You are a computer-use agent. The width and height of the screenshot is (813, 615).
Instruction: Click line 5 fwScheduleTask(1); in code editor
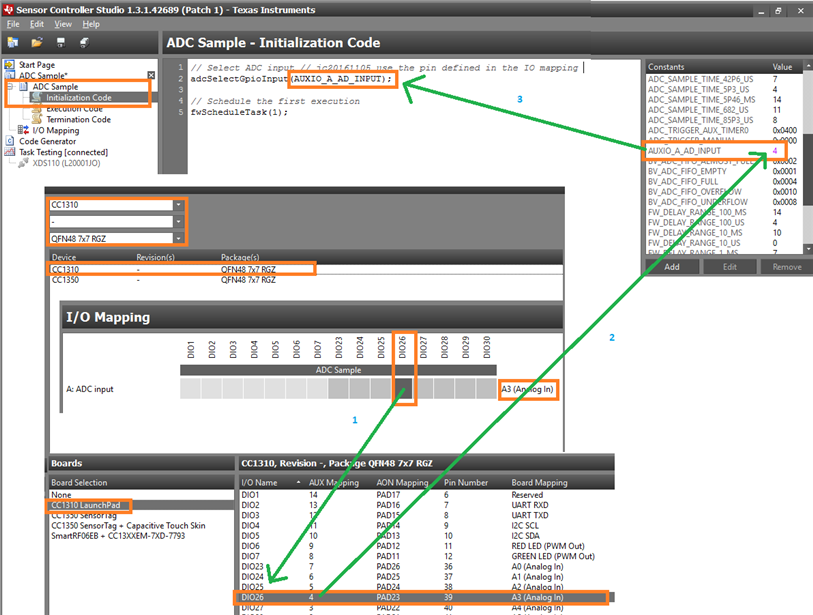(239, 112)
